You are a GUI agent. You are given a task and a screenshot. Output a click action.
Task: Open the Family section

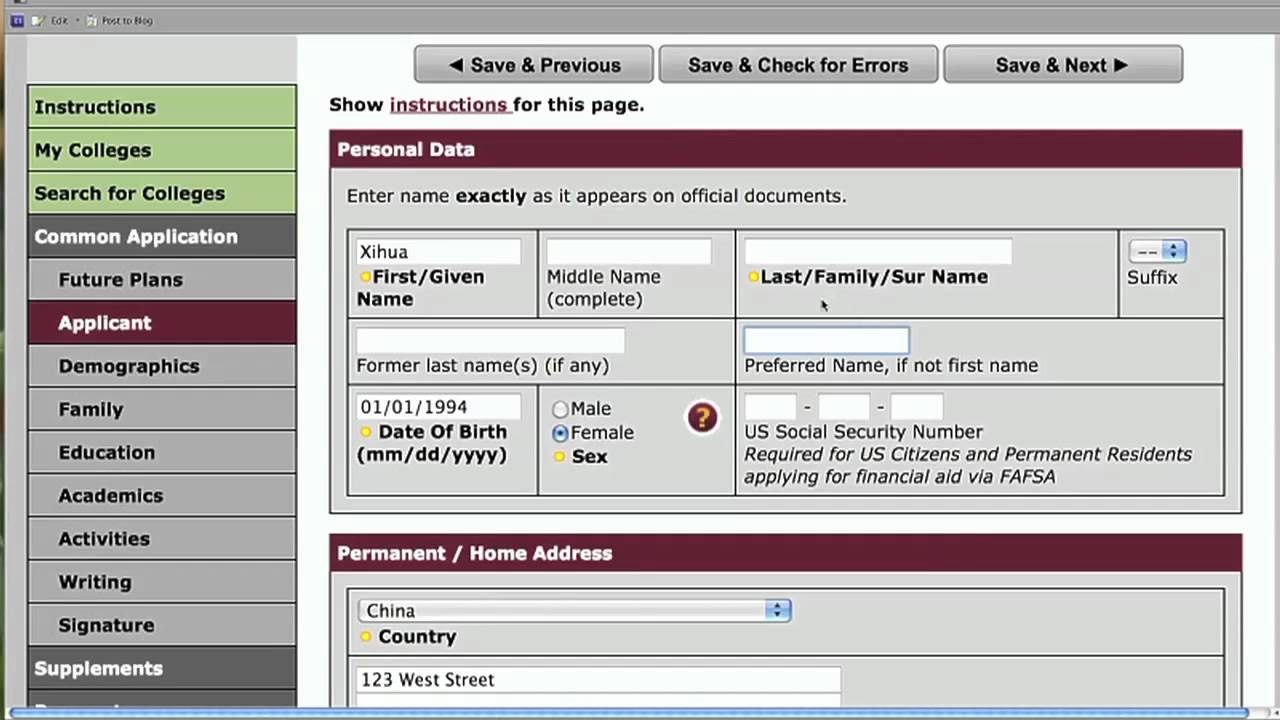pos(162,409)
